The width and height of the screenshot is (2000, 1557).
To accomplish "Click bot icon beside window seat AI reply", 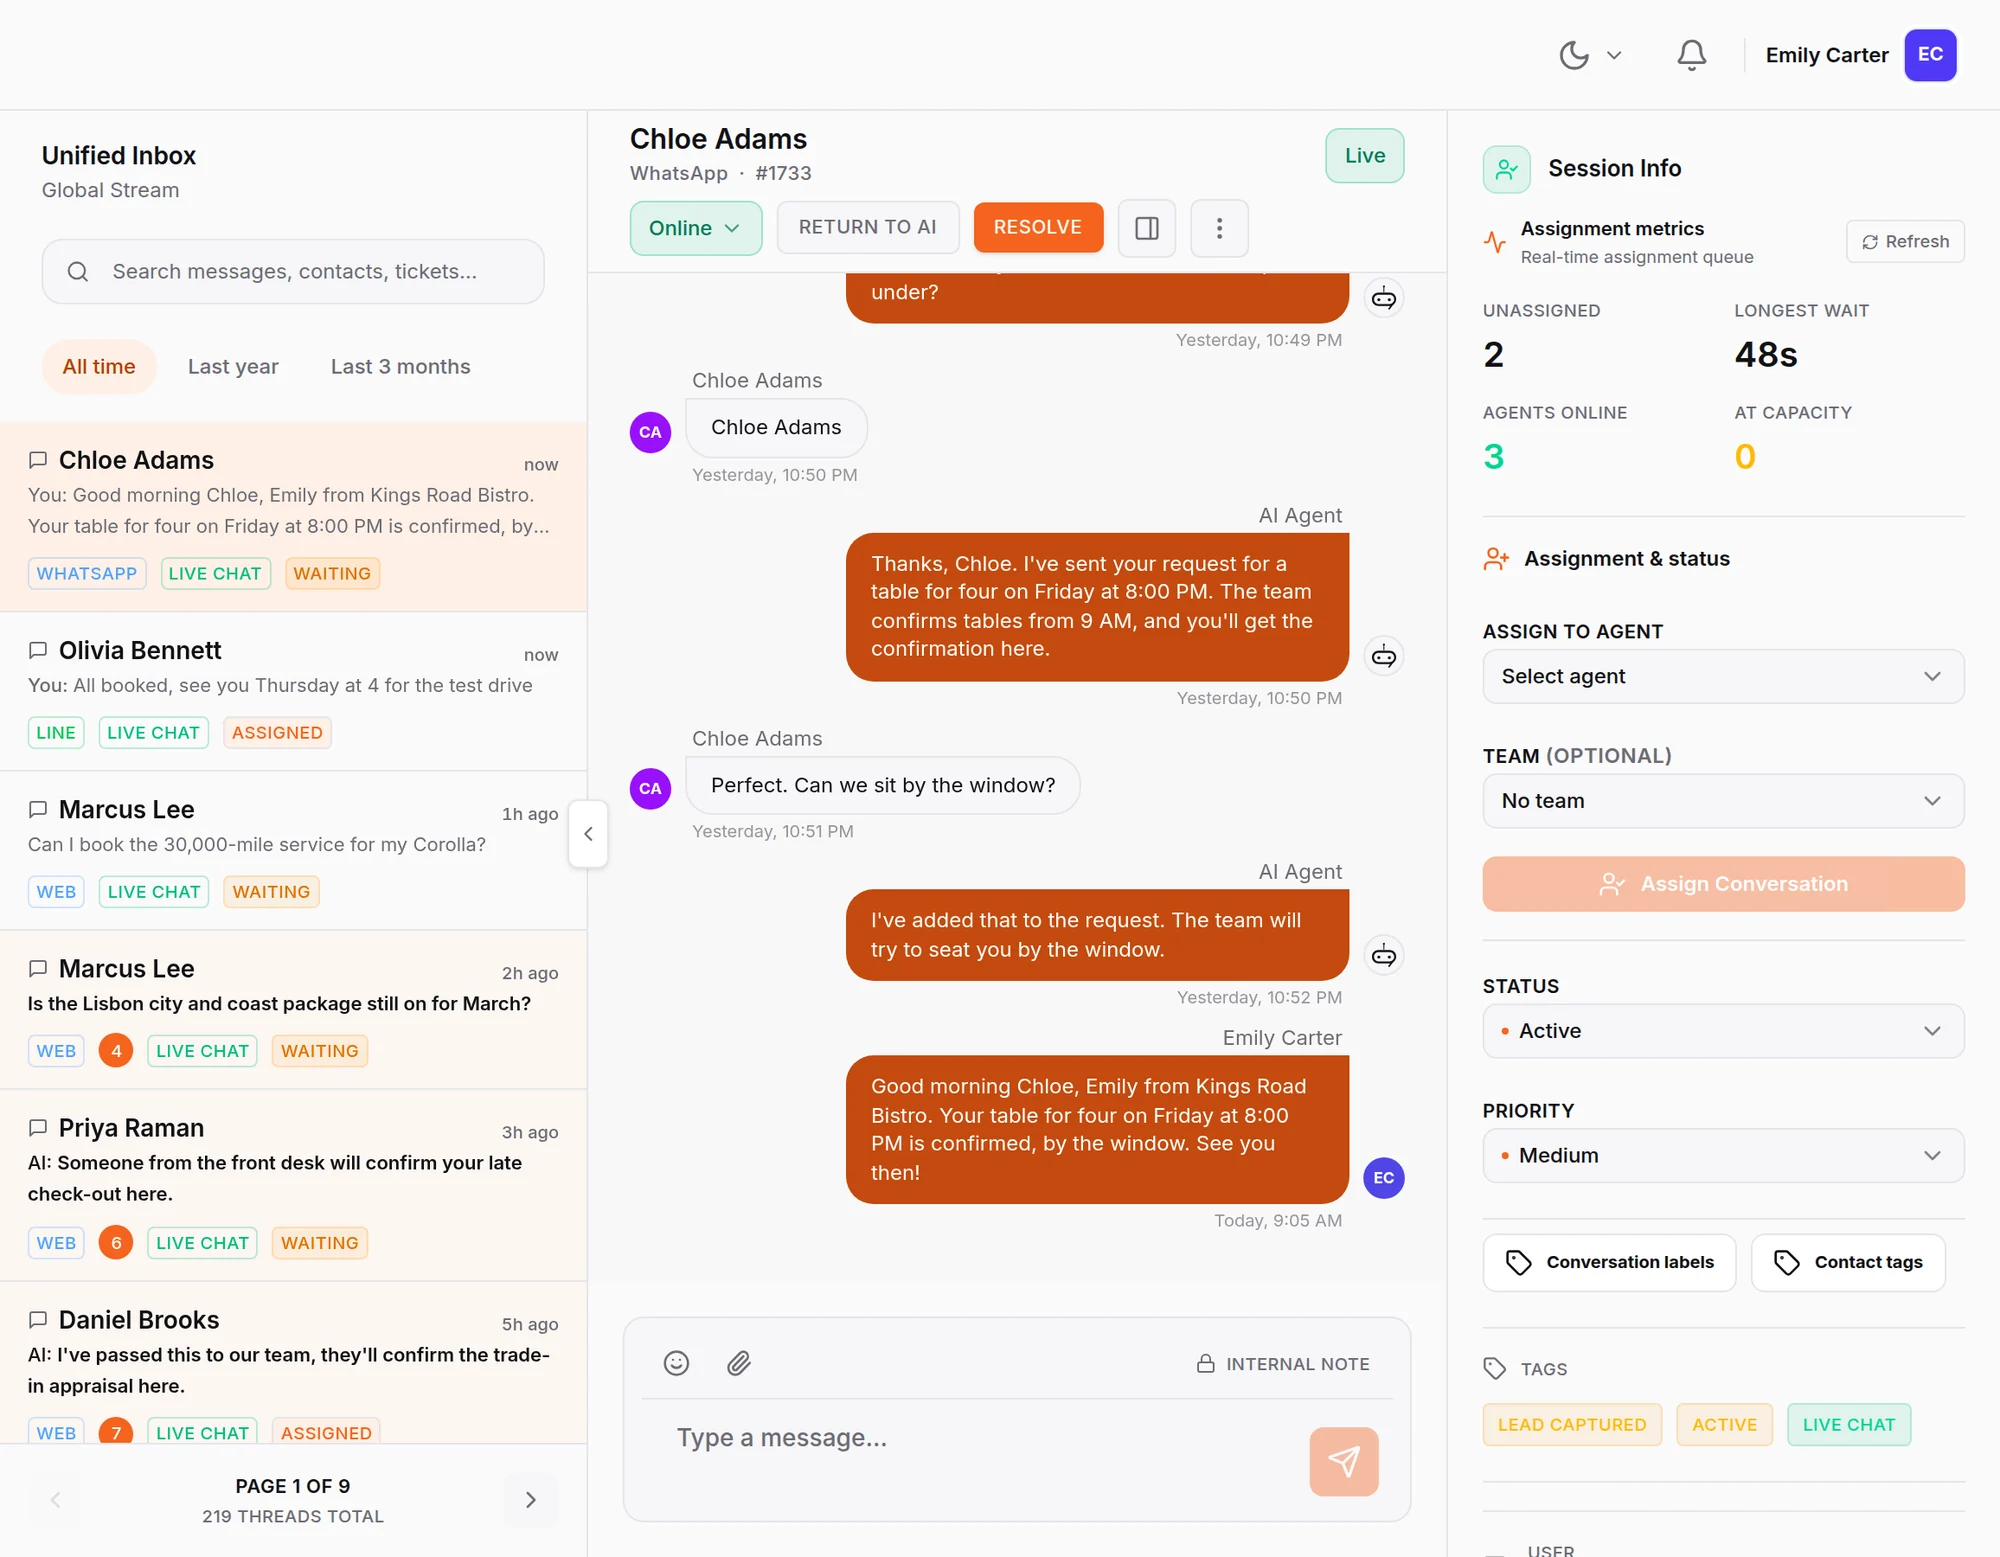I will pyautogui.click(x=1384, y=955).
